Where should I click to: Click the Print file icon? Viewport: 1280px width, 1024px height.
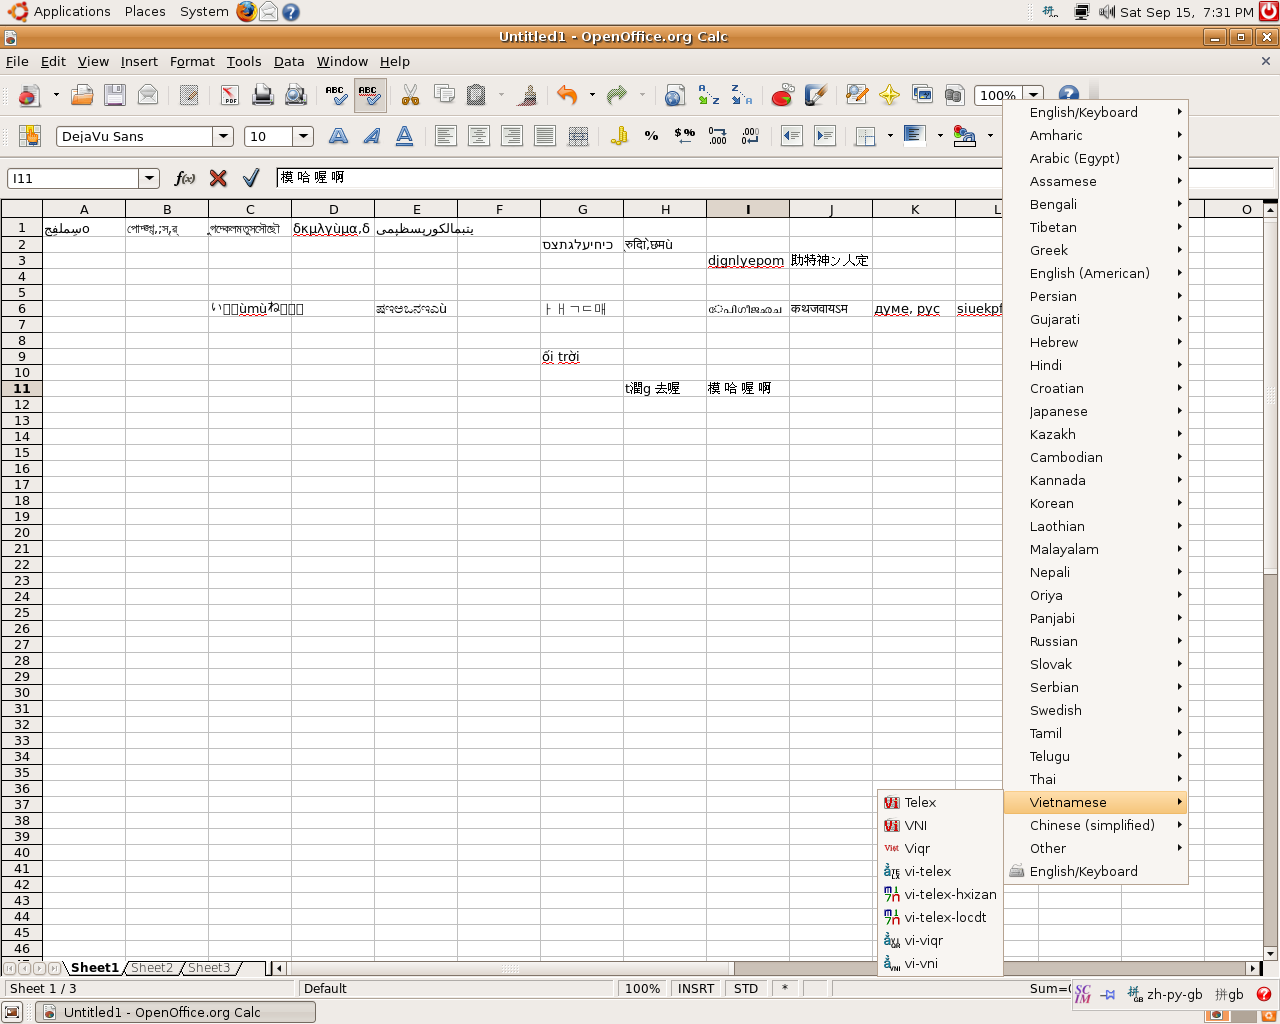click(263, 95)
